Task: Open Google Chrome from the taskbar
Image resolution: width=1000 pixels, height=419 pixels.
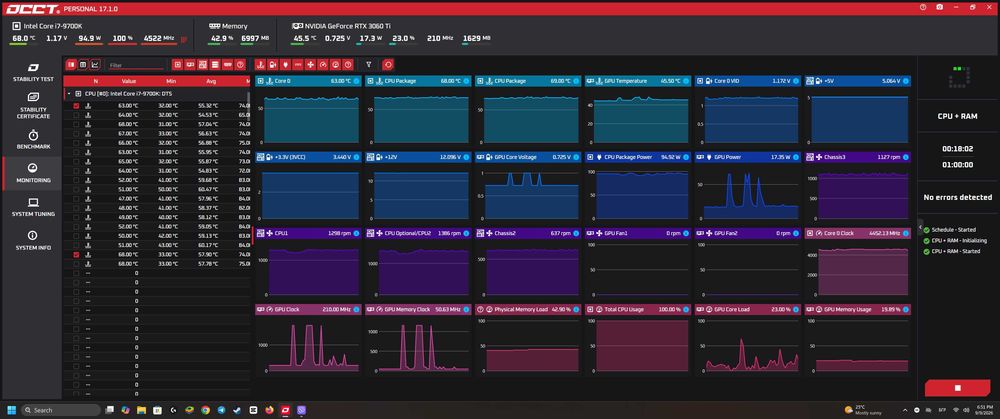Action: coord(205,410)
